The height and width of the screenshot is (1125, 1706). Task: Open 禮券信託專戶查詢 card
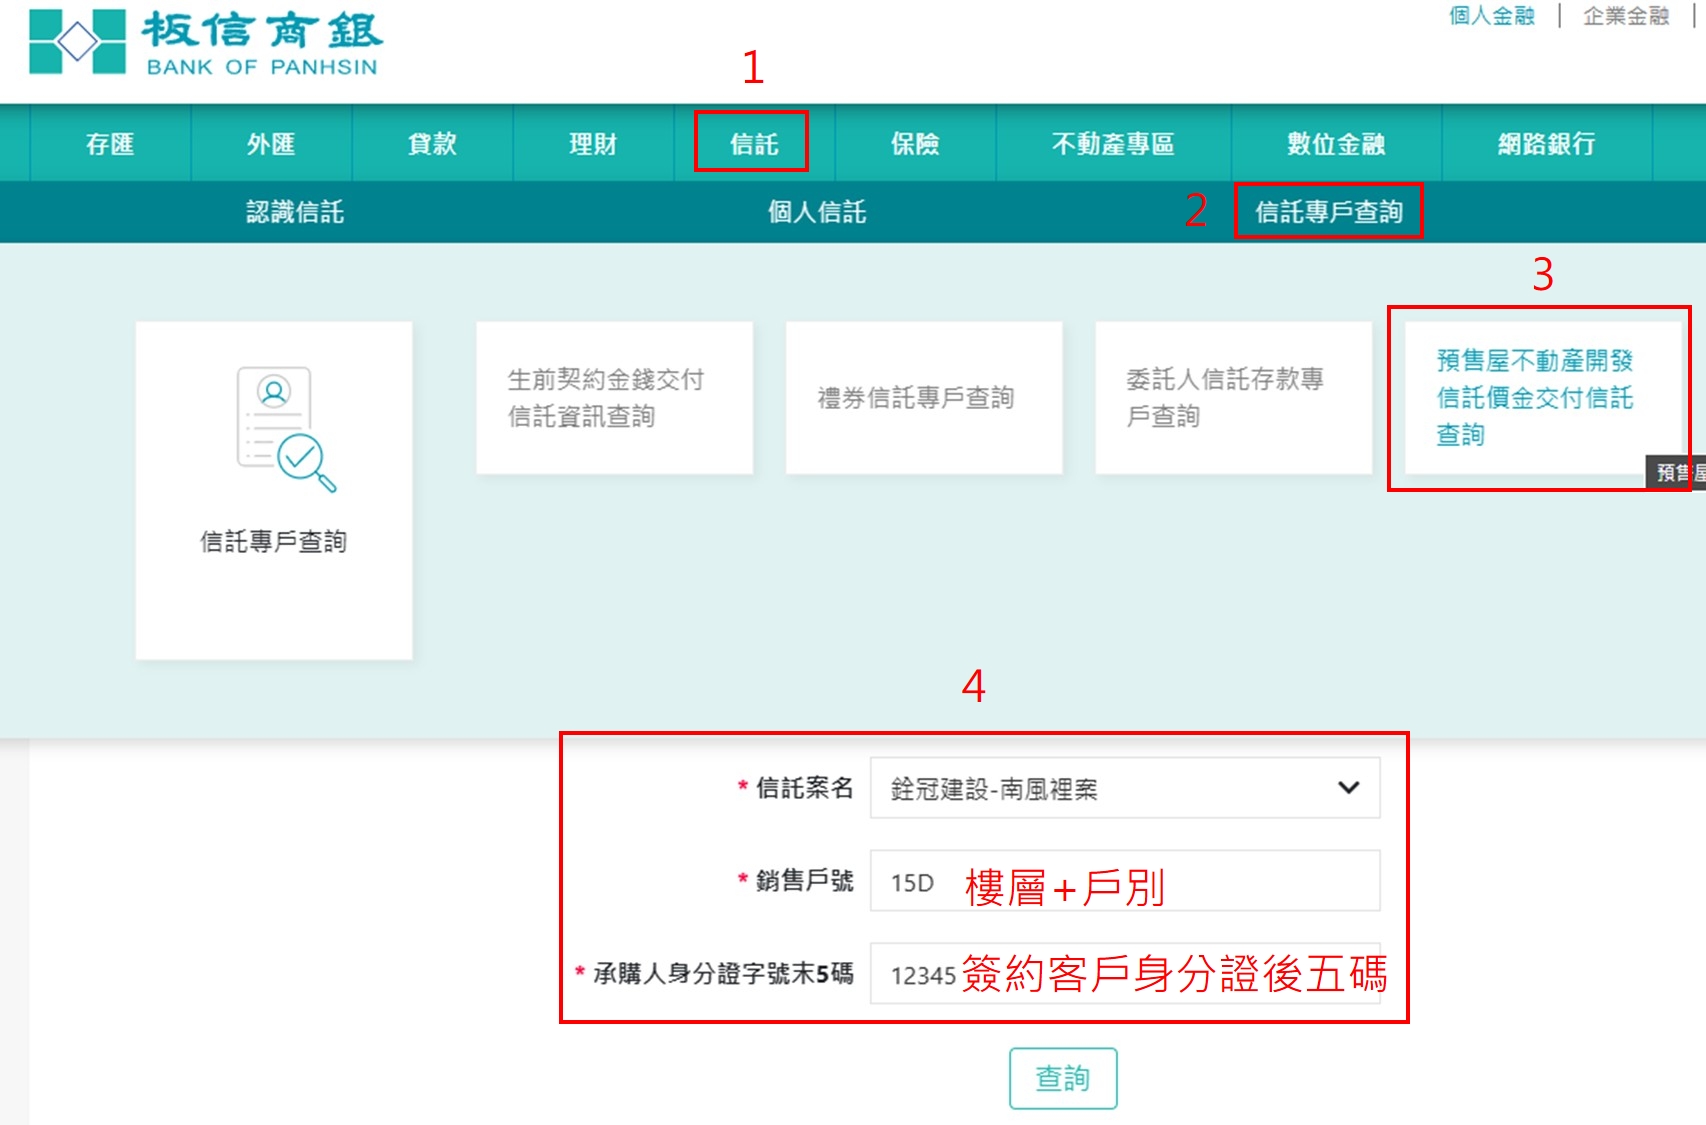coord(924,398)
